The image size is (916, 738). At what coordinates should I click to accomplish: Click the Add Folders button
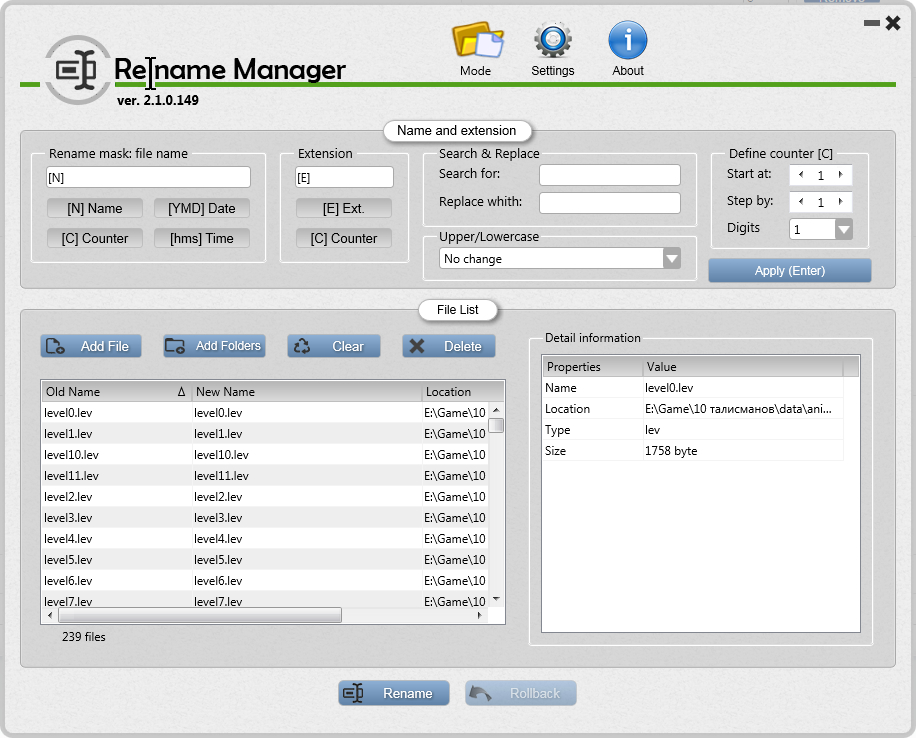[x=214, y=346]
